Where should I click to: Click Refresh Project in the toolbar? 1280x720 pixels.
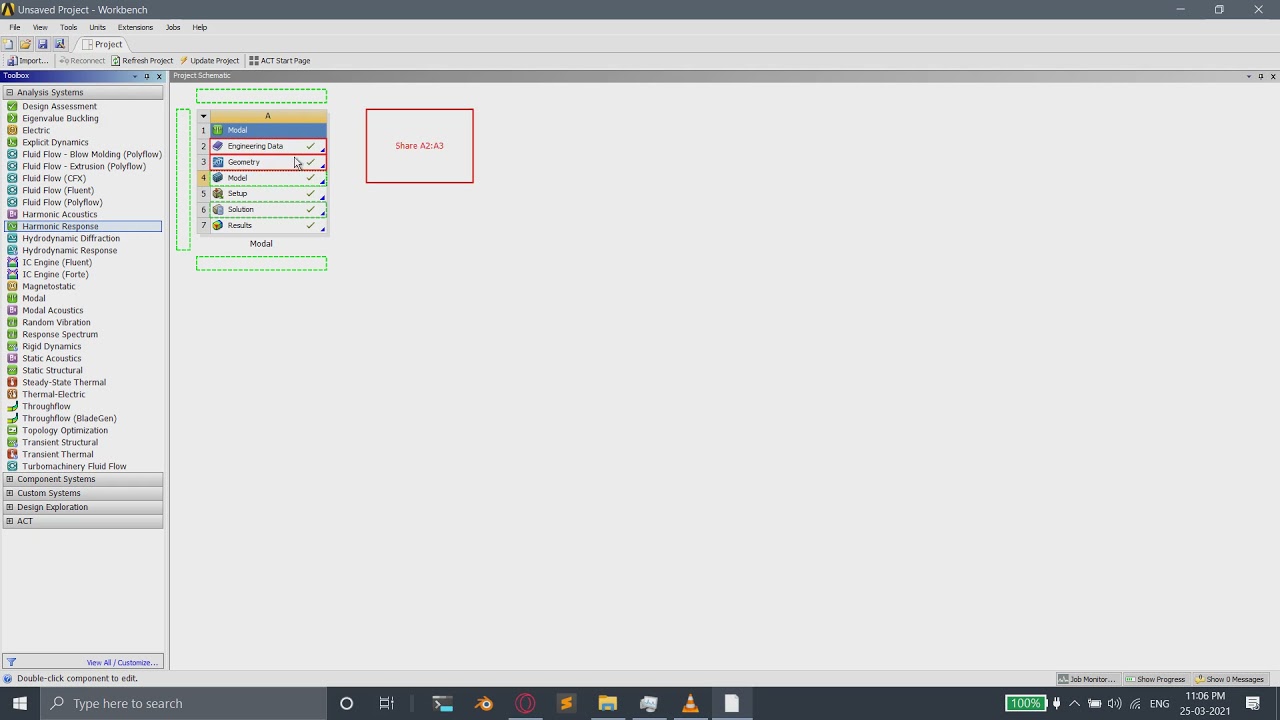click(x=142, y=61)
